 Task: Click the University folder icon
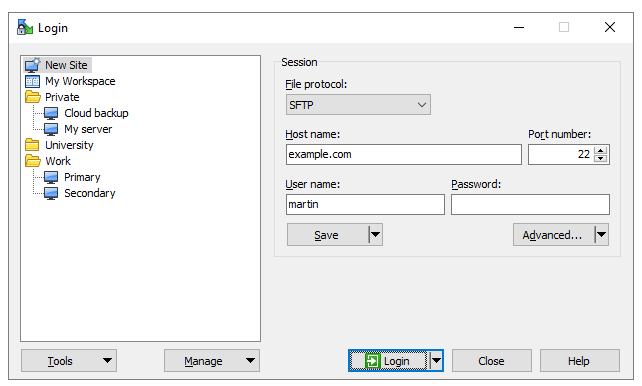click(32, 145)
